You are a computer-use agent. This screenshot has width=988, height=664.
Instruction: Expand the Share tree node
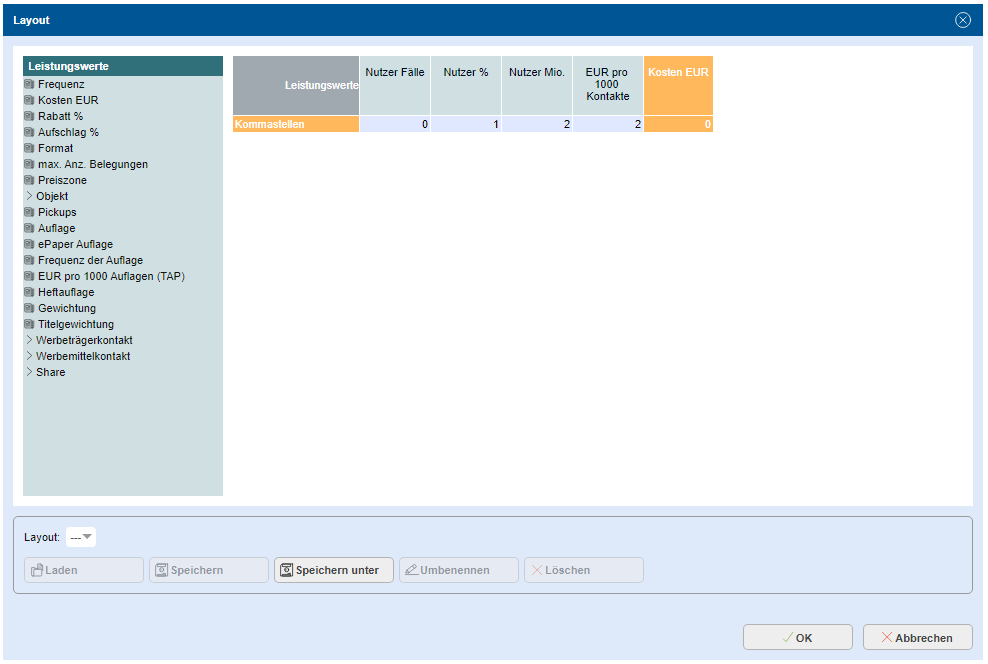click(x=29, y=373)
